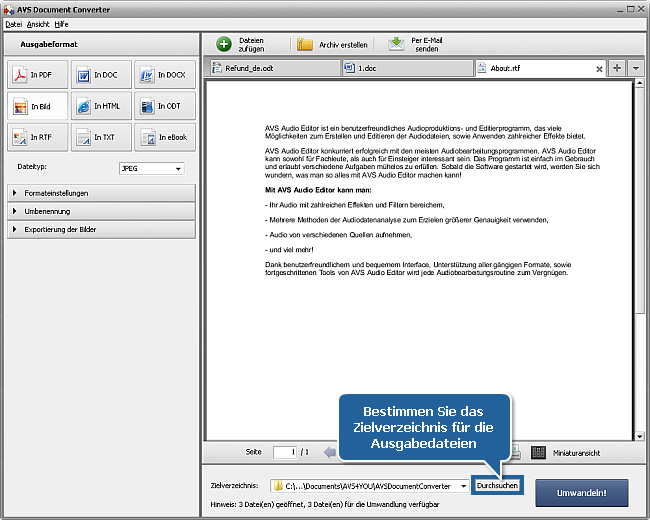Viewport: 650px width, 520px height.
Task: Expand the Formateinstellungen section
Action: pyautogui.click(x=101, y=193)
